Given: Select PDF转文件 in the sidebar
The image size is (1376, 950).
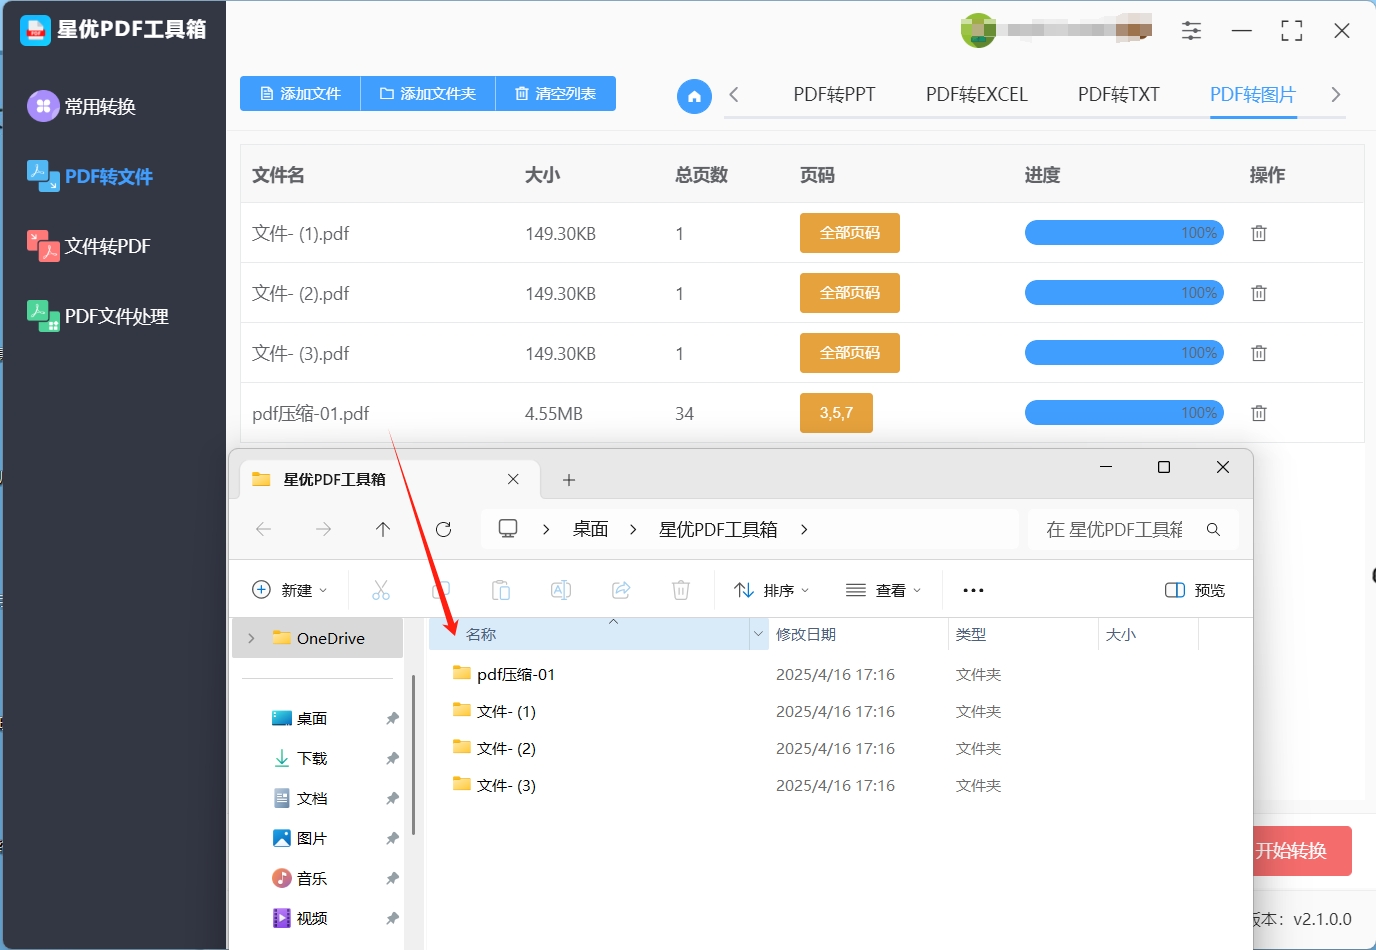Looking at the screenshot, I should (90, 176).
